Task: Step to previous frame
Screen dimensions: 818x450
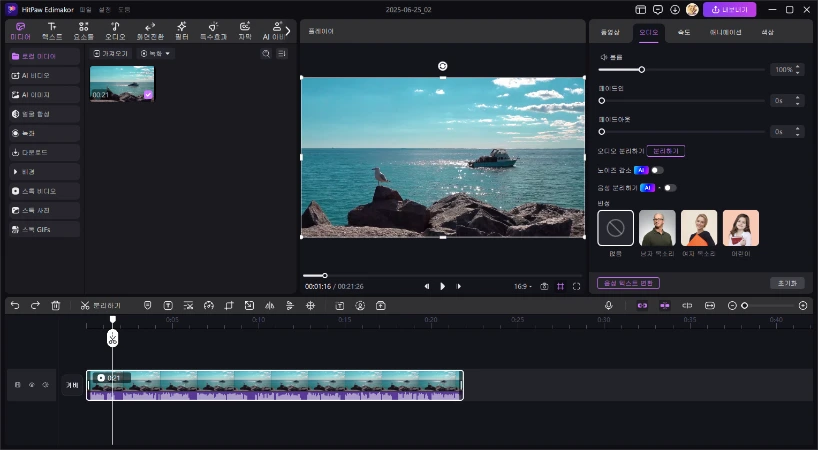Action: click(x=427, y=286)
